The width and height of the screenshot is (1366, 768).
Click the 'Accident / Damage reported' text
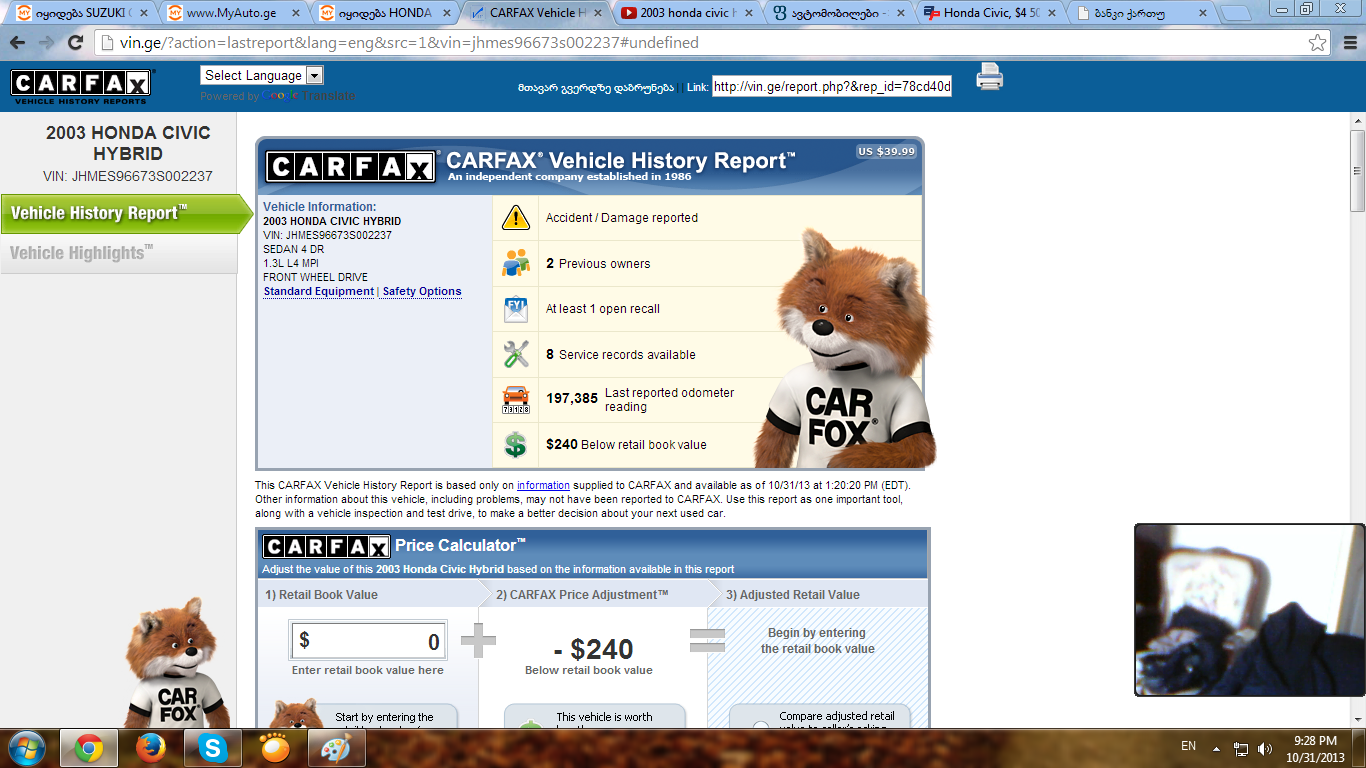[622, 218]
